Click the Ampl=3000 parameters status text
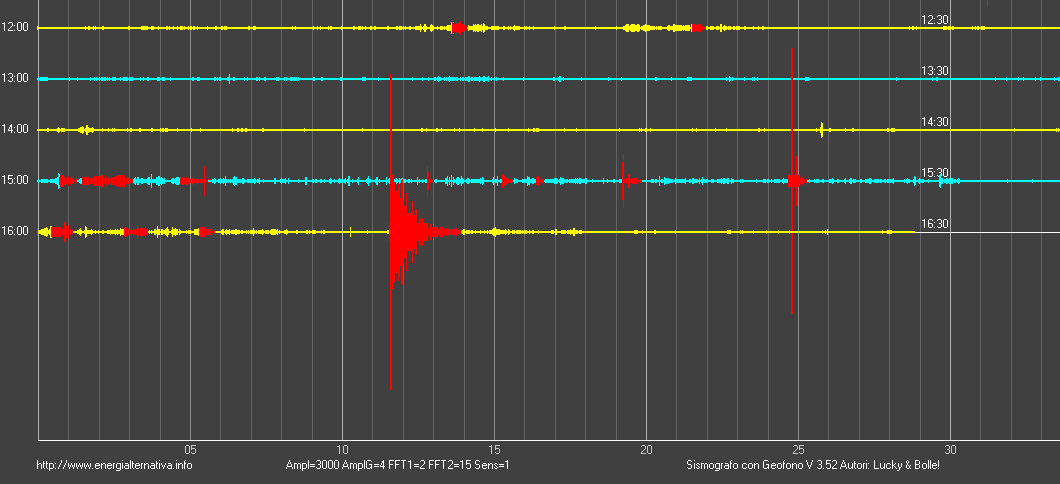The height and width of the screenshot is (484, 1060). click(398, 465)
